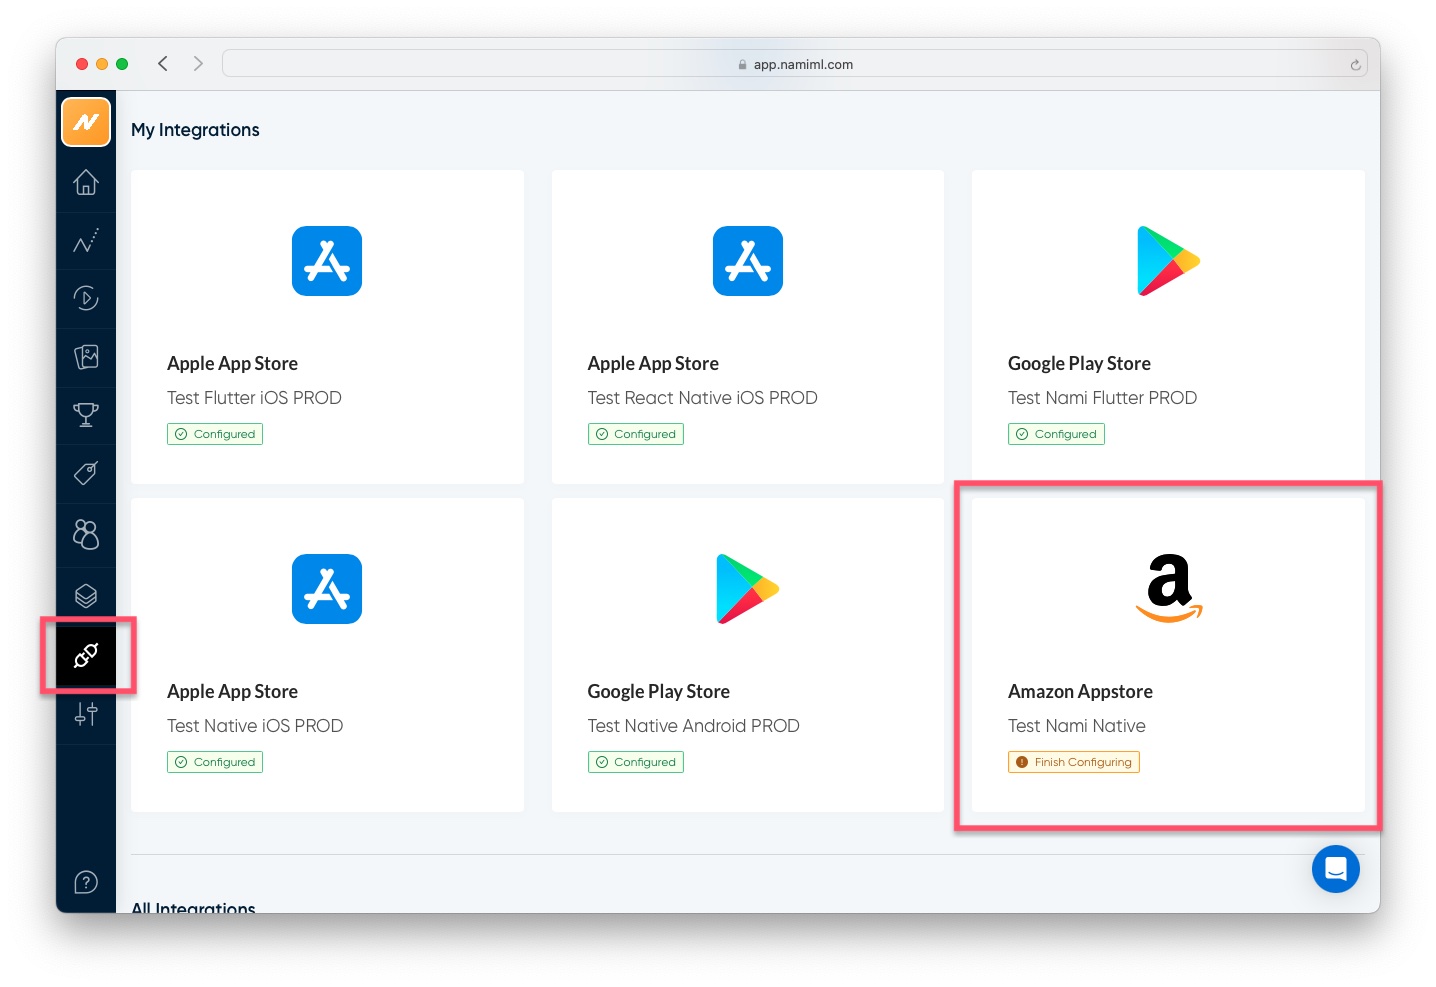Click Google Play icon for Test Native Android PROD
The height and width of the screenshot is (987, 1436).
[x=748, y=589]
